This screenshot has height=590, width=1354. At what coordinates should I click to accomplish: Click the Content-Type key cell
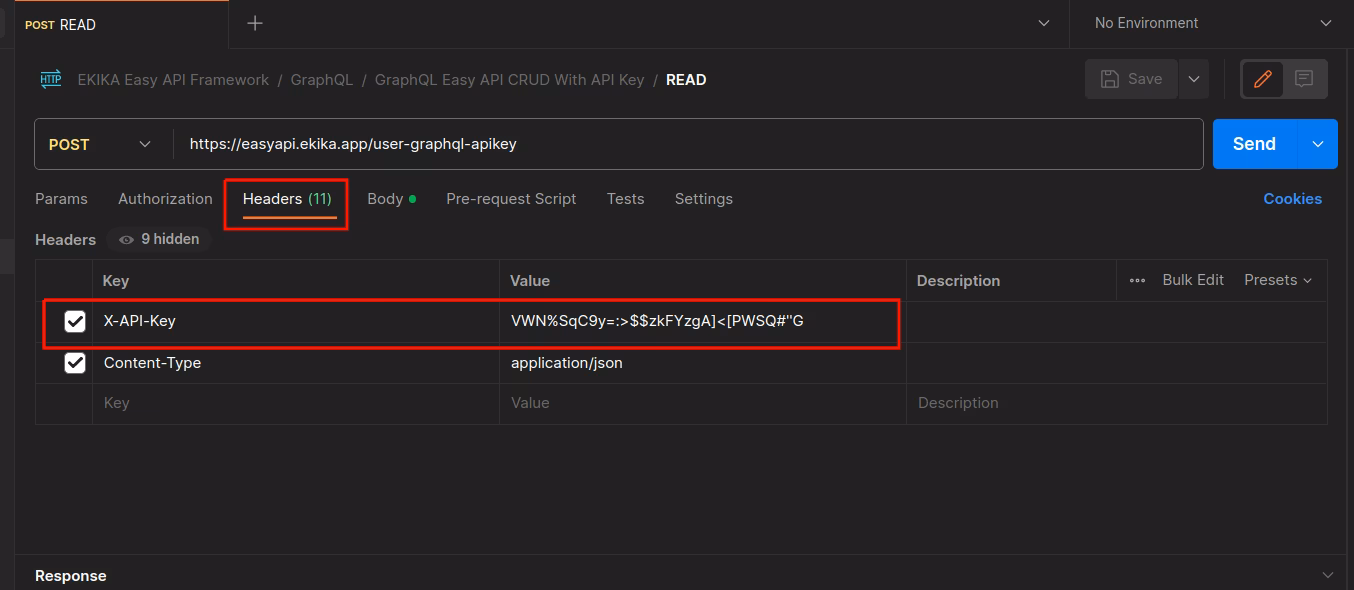tap(296, 363)
